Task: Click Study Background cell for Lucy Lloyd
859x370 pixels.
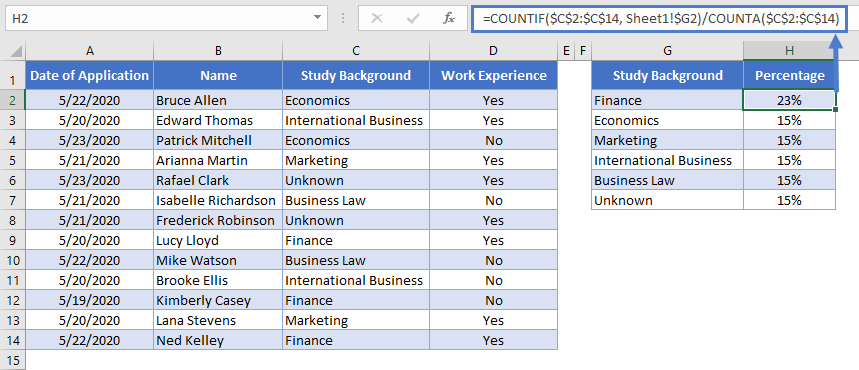Action: pyautogui.click(x=356, y=241)
